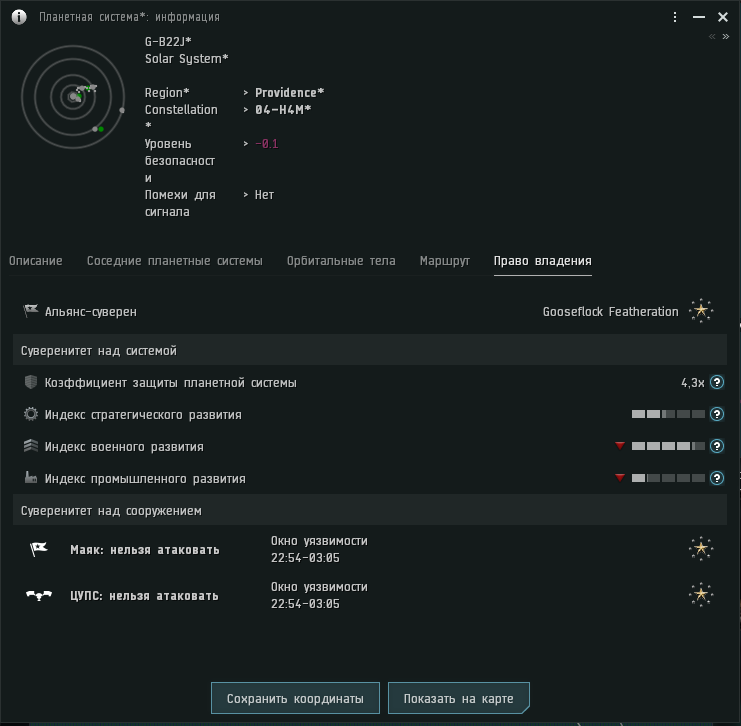Screen dimensions: 741x726
Task: Click the military development index bar
Action: 668,446
